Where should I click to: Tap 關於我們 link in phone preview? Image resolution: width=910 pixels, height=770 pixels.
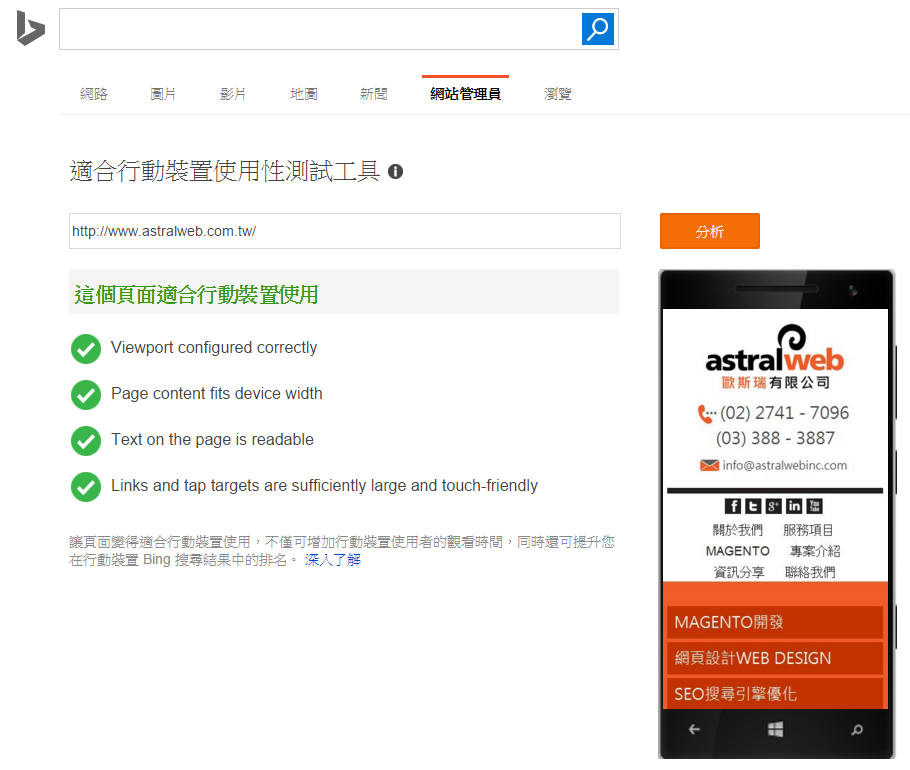tap(738, 530)
